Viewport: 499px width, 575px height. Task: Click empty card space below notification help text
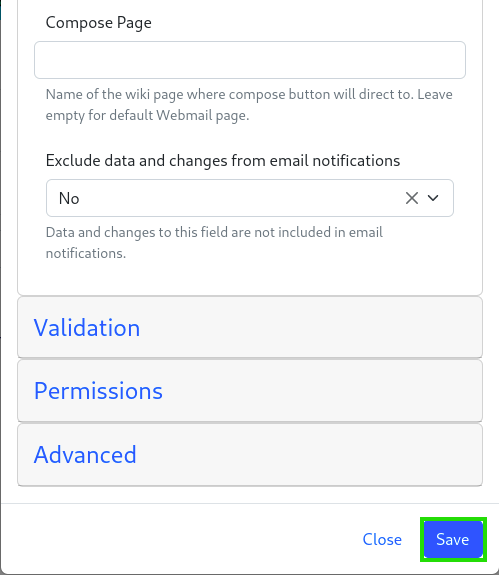pos(249,279)
